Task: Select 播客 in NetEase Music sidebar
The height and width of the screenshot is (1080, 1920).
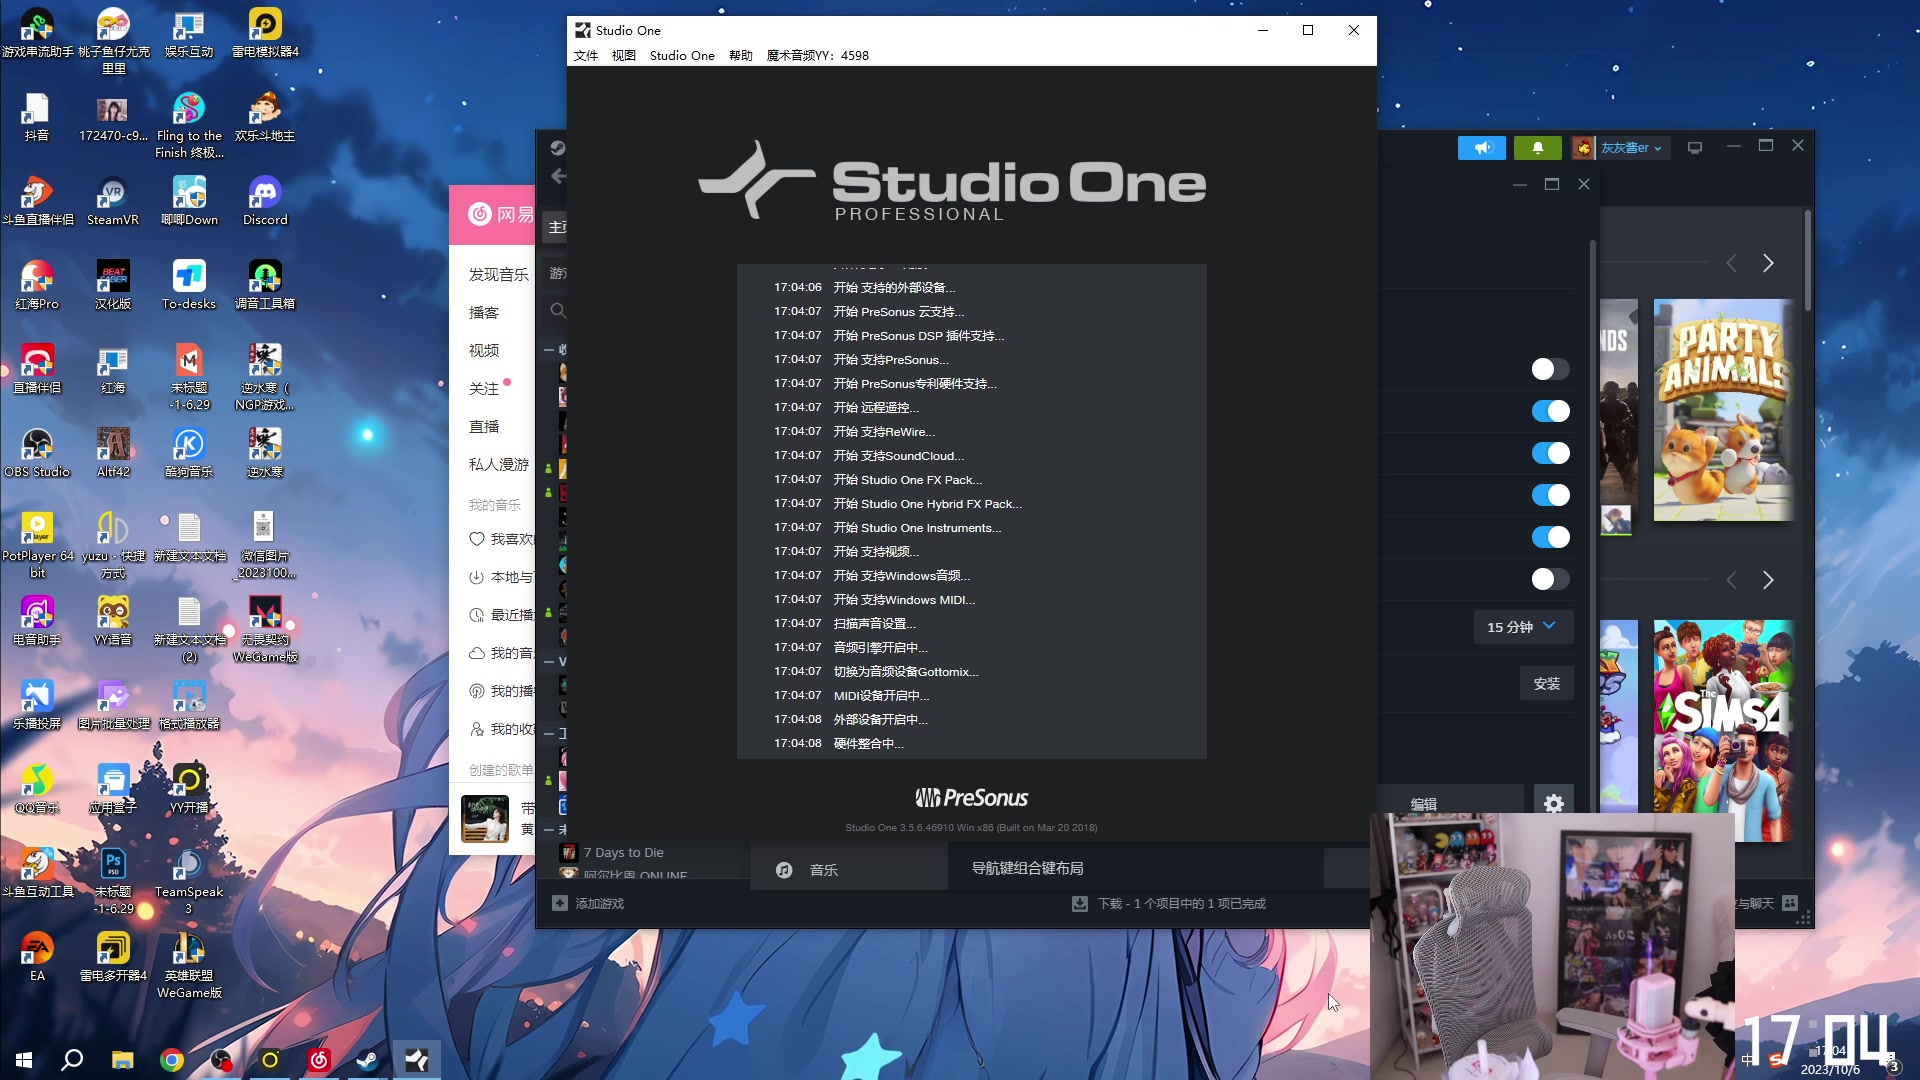Action: [x=484, y=312]
